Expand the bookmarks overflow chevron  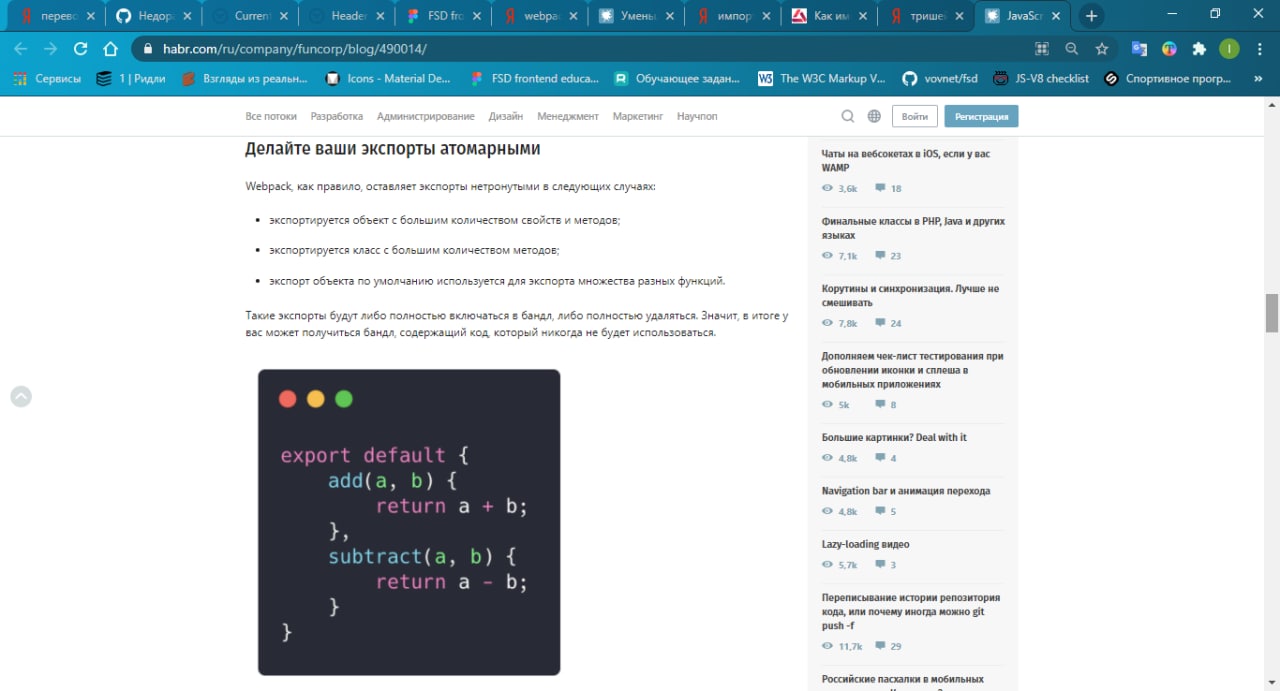click(1259, 78)
